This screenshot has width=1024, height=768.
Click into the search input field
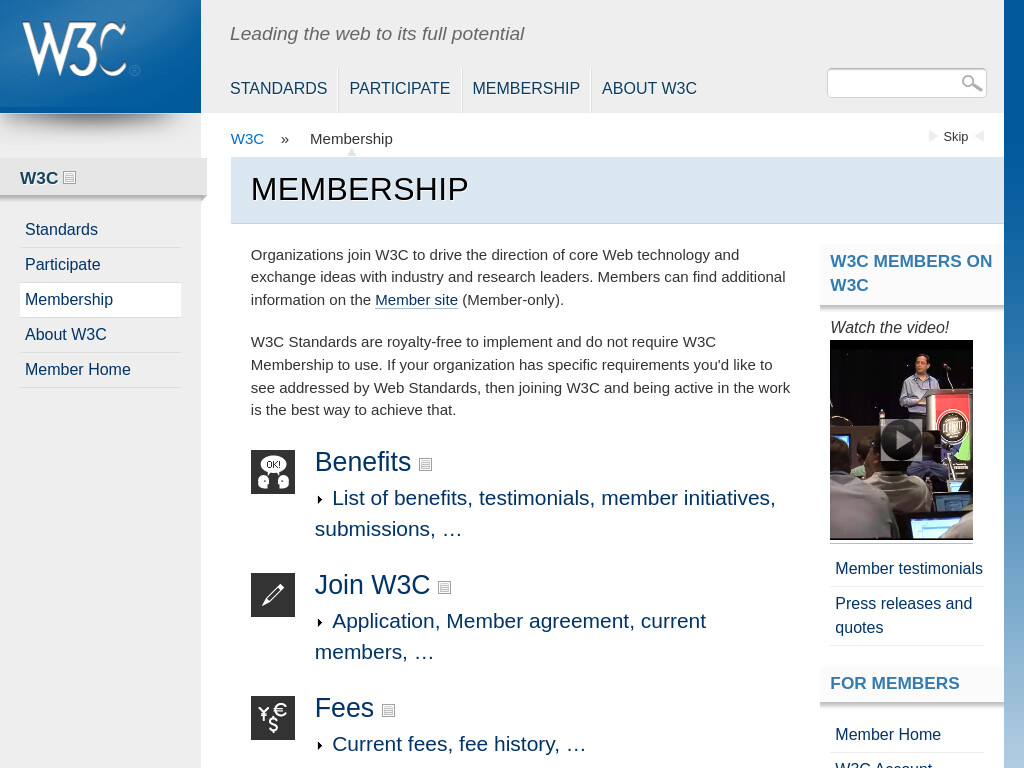tap(893, 83)
